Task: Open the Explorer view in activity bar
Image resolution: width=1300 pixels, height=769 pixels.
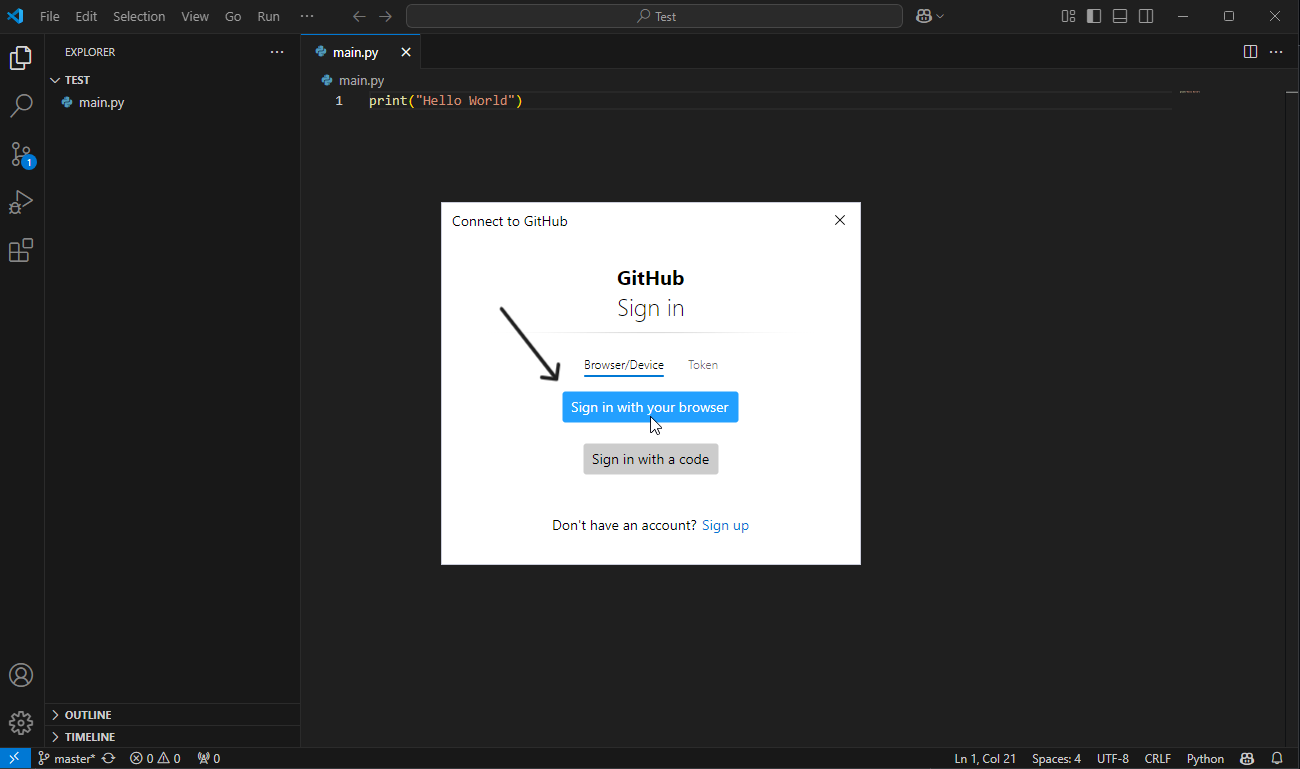Action: (21, 58)
